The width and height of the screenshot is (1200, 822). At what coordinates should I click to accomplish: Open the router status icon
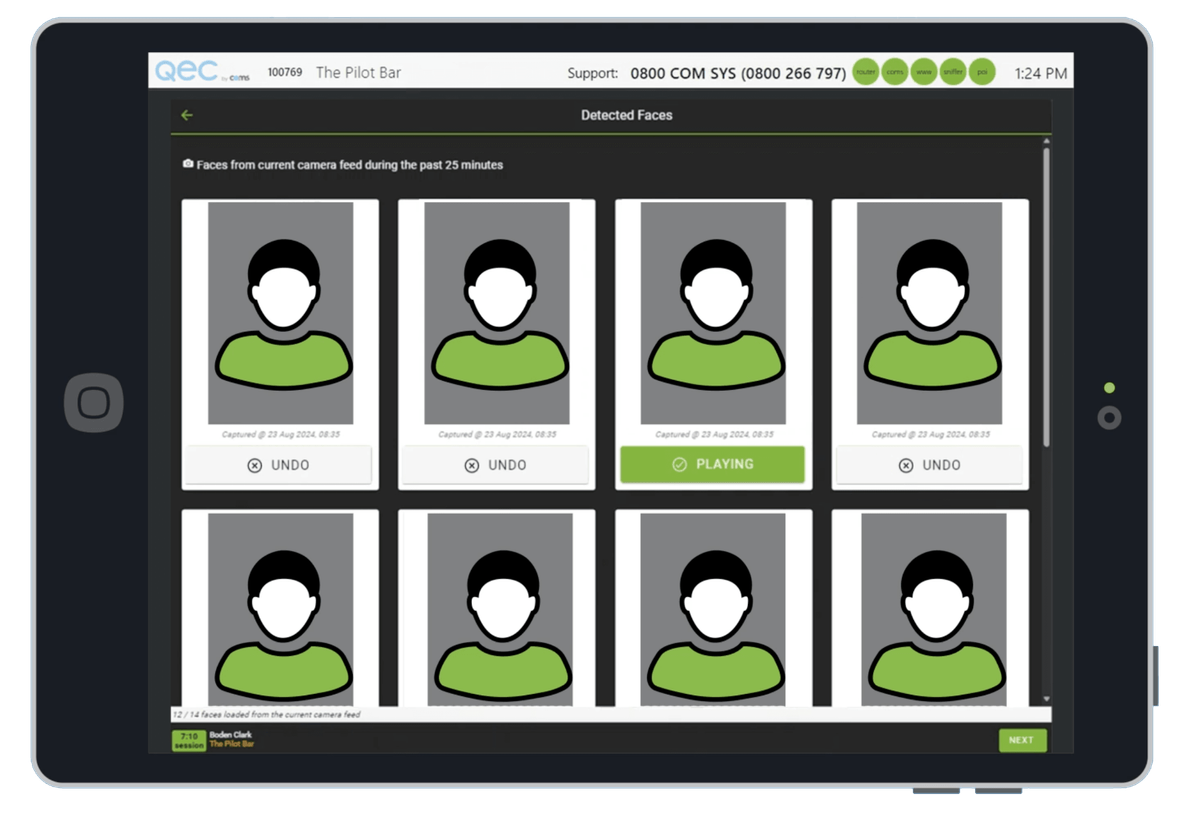pos(864,72)
